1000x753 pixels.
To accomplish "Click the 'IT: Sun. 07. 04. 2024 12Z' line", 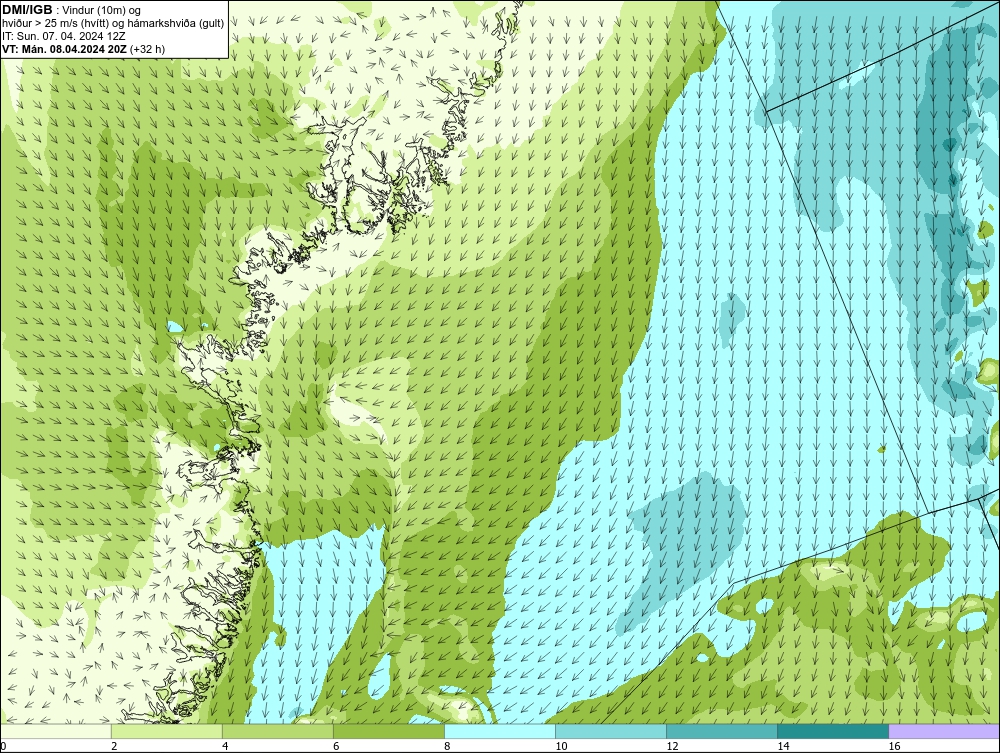I will coord(64,36).
